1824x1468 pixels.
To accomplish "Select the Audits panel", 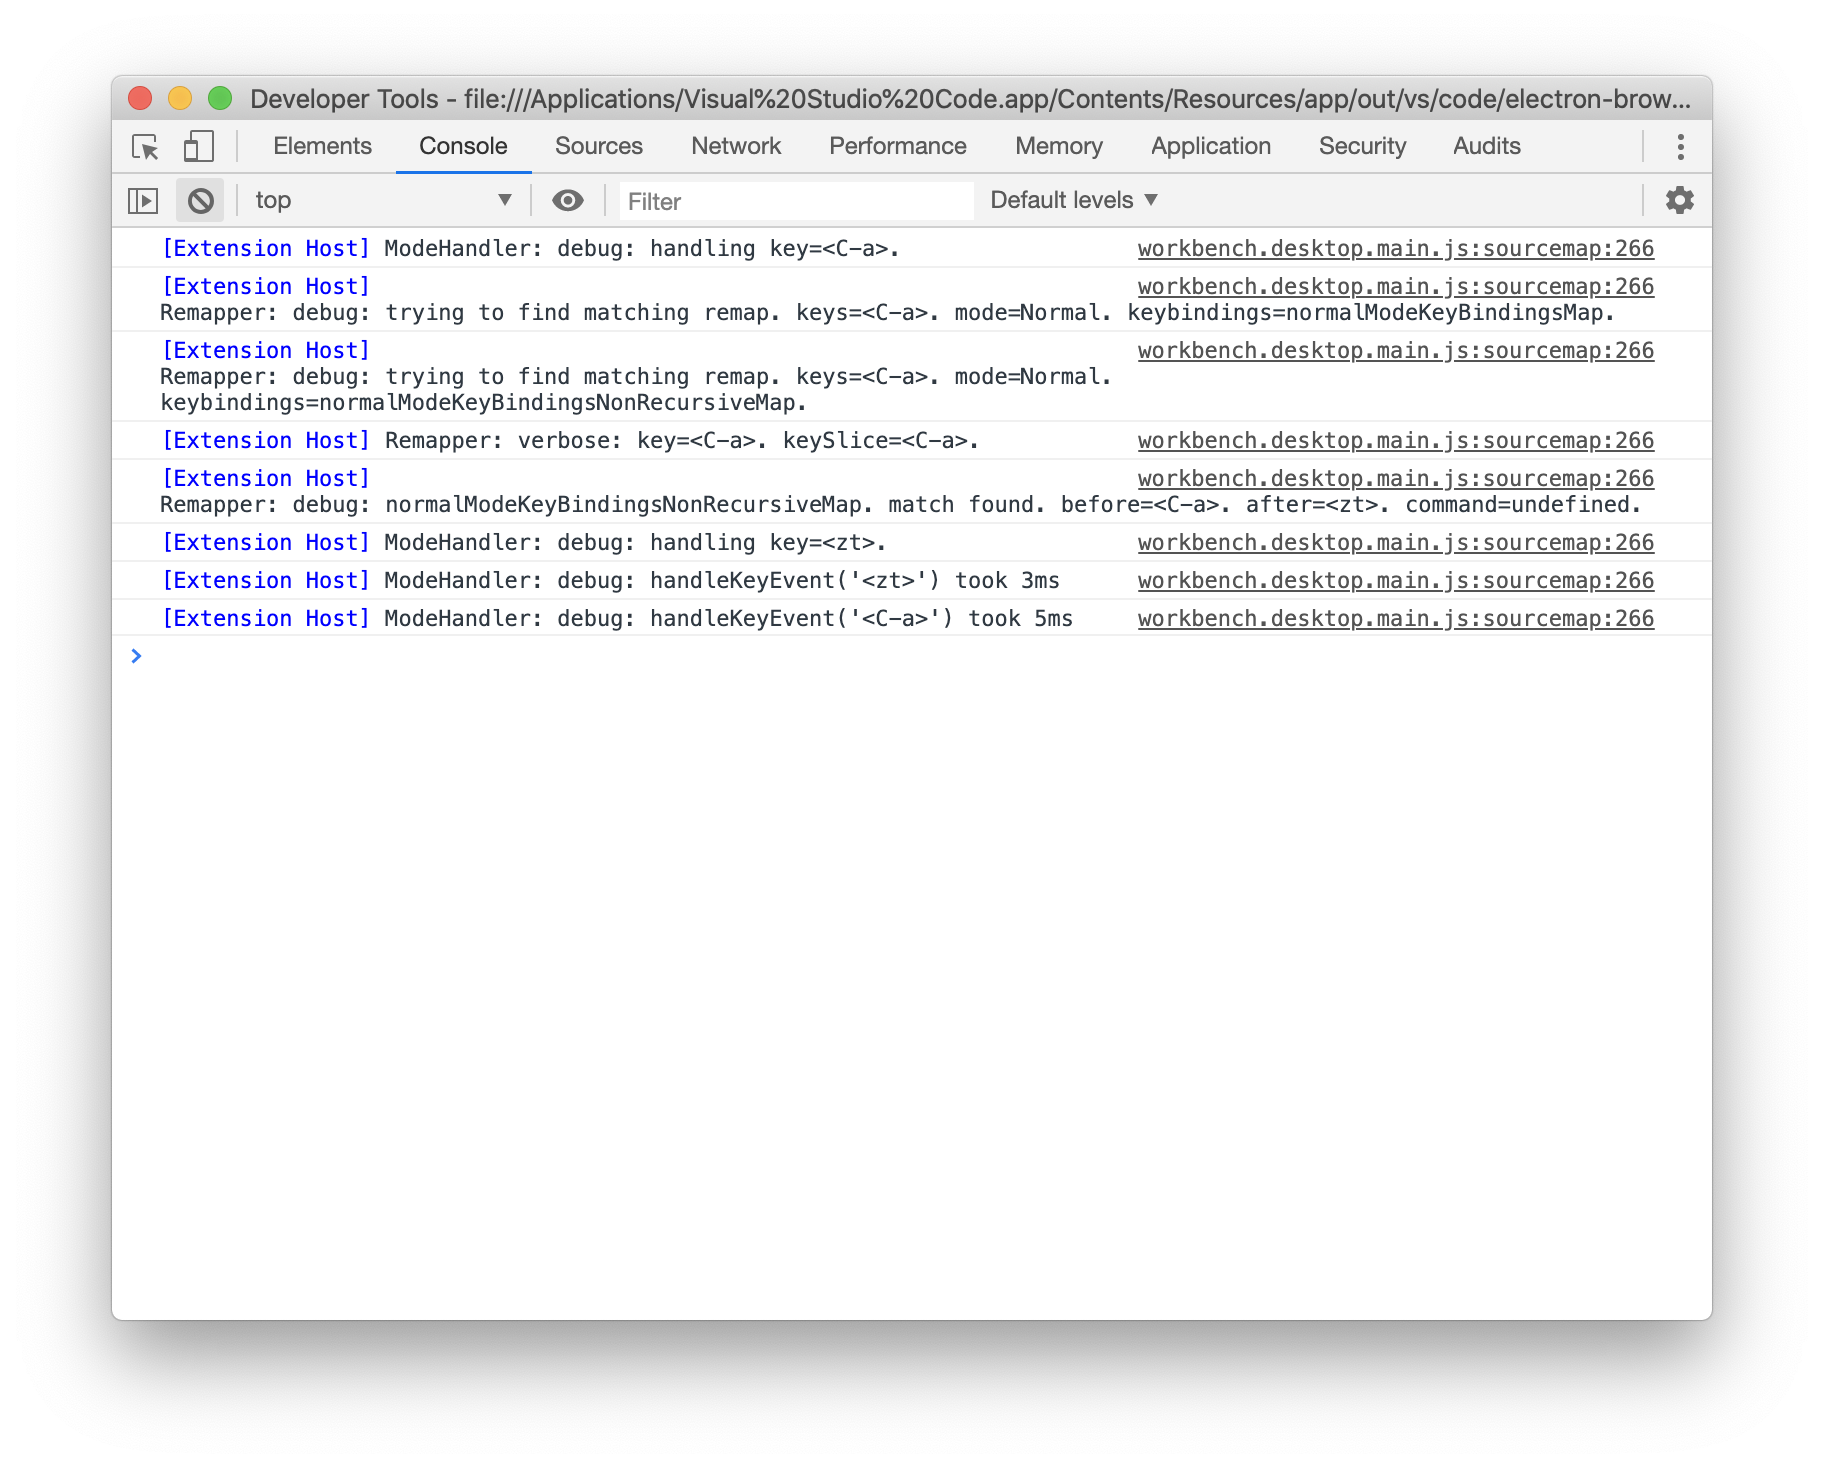I will (1486, 146).
